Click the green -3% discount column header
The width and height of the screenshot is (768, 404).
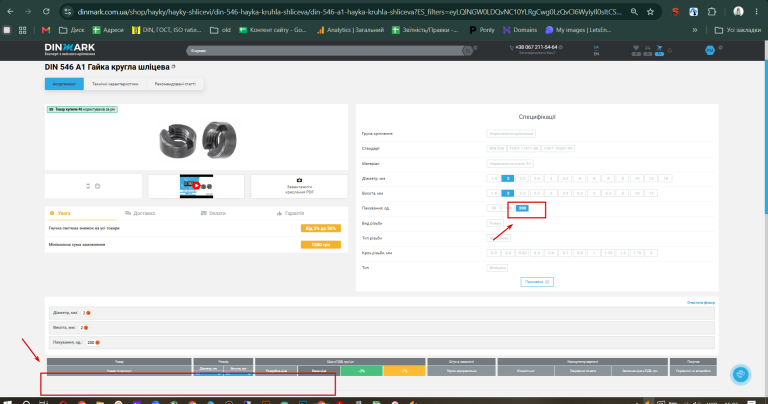tap(361, 371)
